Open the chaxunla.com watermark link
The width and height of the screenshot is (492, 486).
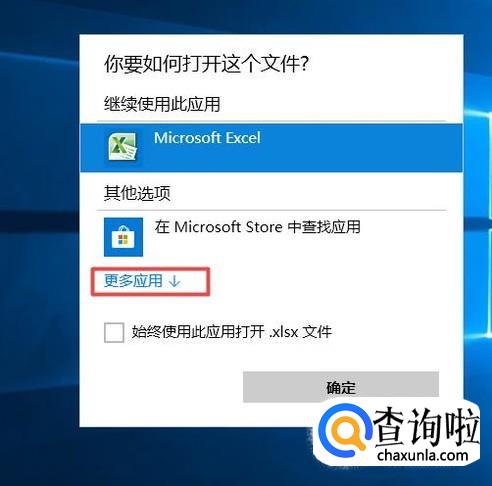click(x=423, y=455)
